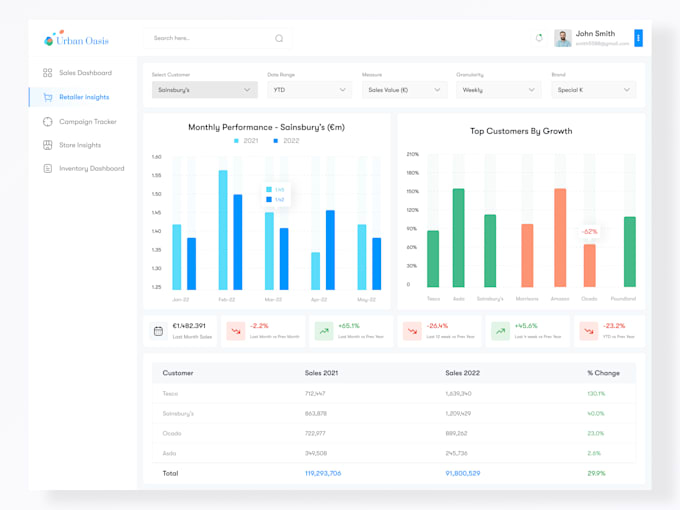Click the 130.1% change value for Tesco
Viewport: 680px width, 510px height.
(x=596, y=393)
